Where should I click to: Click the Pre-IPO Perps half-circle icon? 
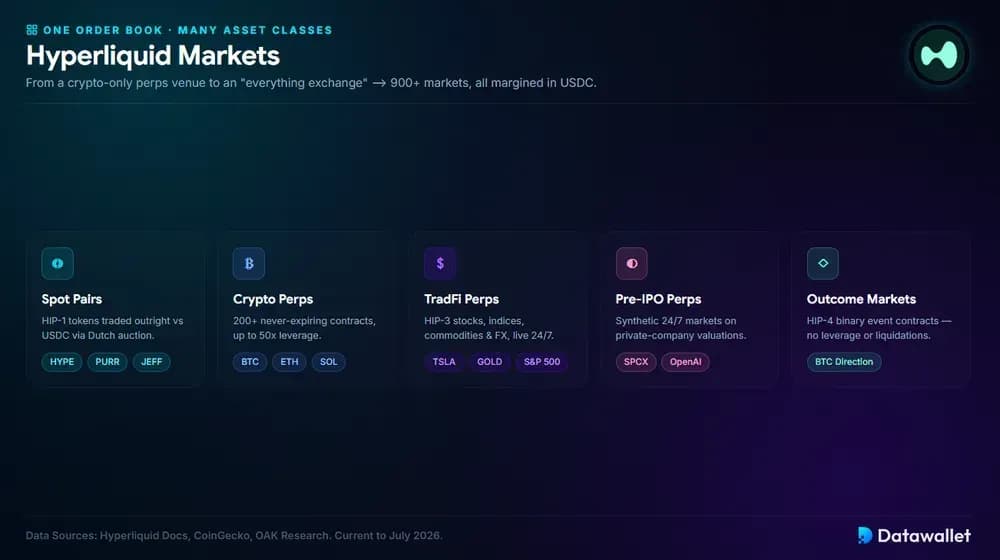[631, 263]
